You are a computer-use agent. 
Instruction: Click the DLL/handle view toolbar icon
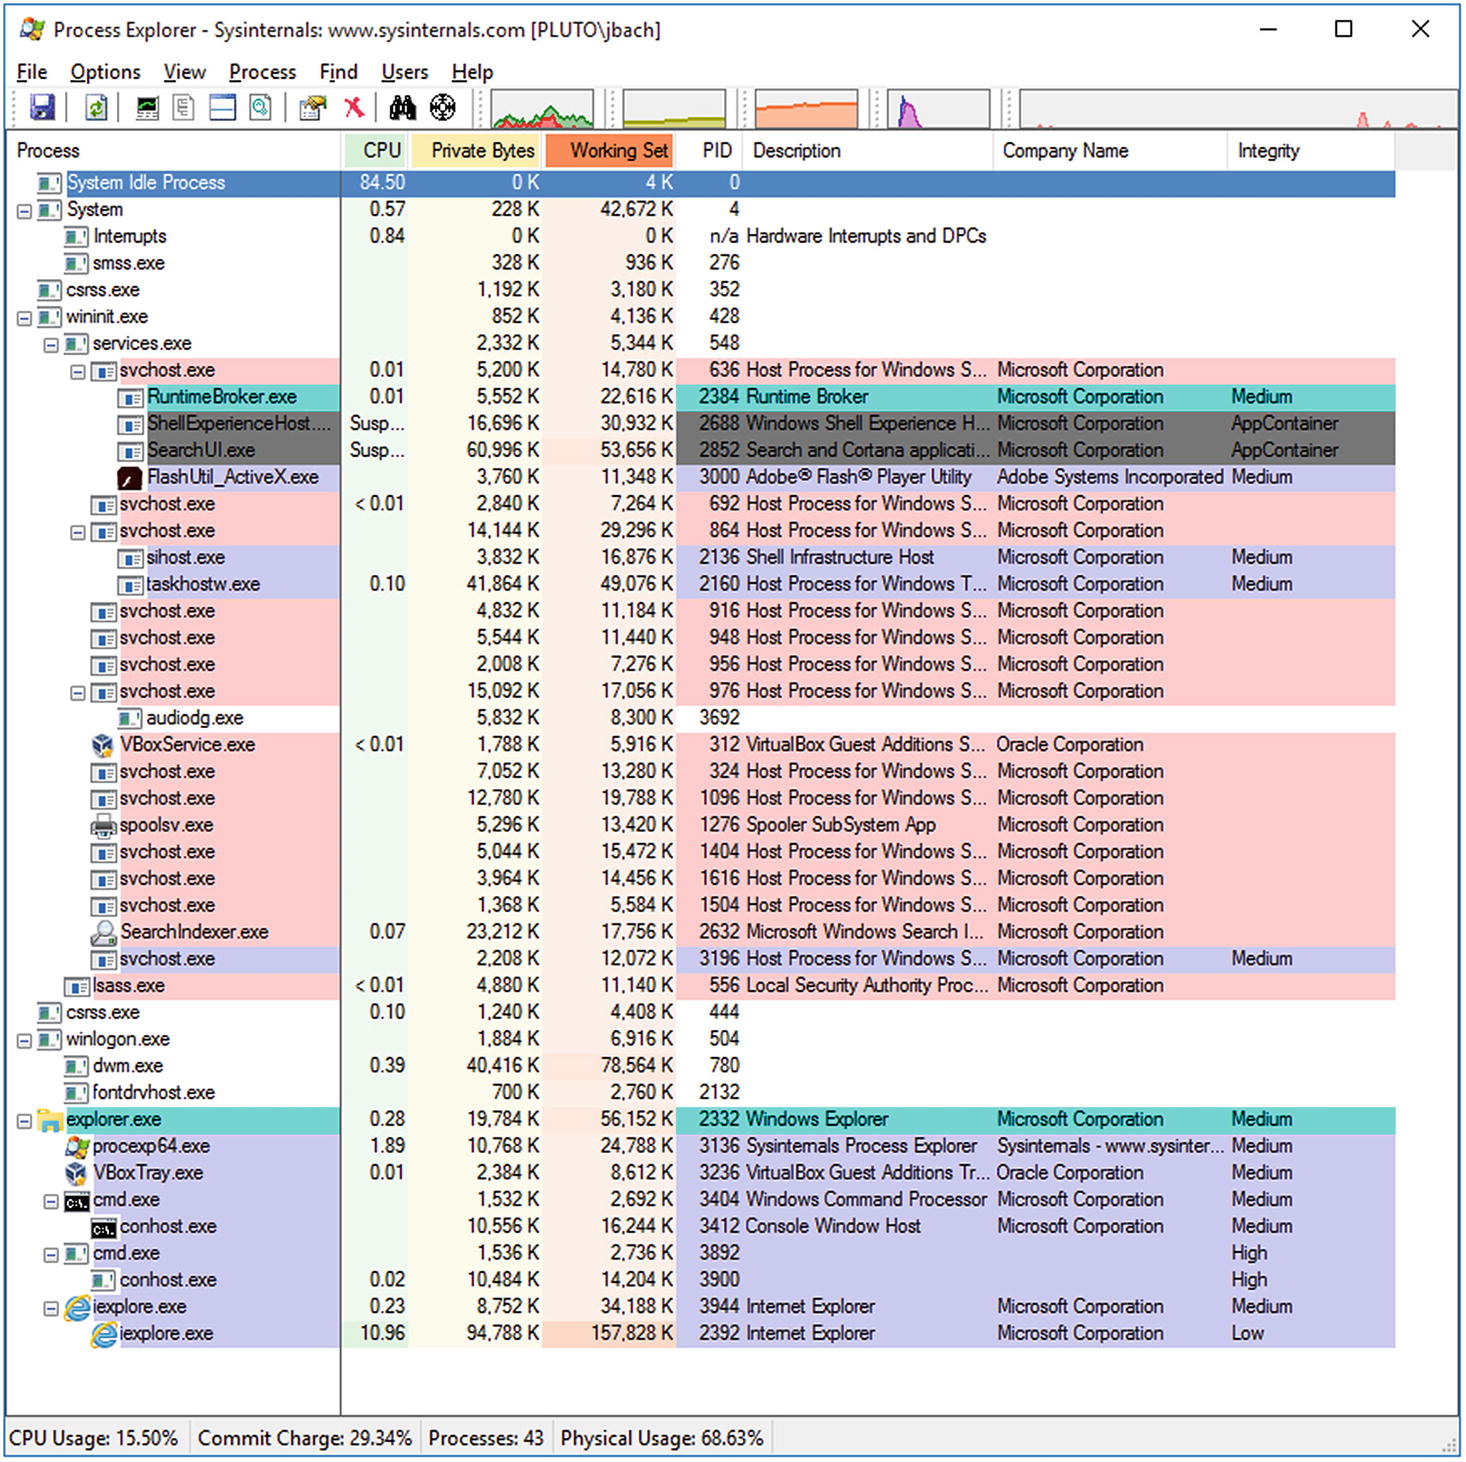260,107
